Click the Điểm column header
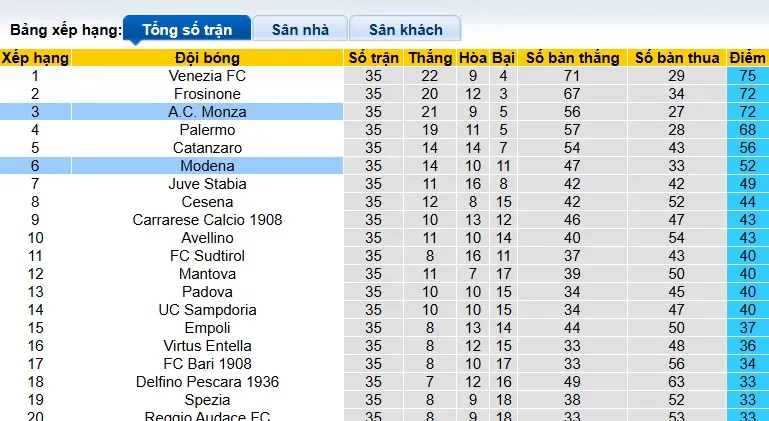Image resolution: width=769 pixels, height=421 pixels. coord(747,58)
